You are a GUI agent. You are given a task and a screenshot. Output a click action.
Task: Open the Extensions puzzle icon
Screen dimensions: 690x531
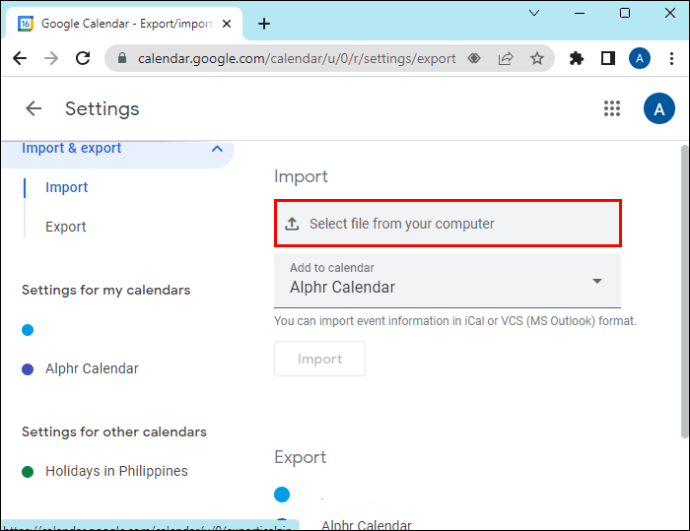[576, 58]
